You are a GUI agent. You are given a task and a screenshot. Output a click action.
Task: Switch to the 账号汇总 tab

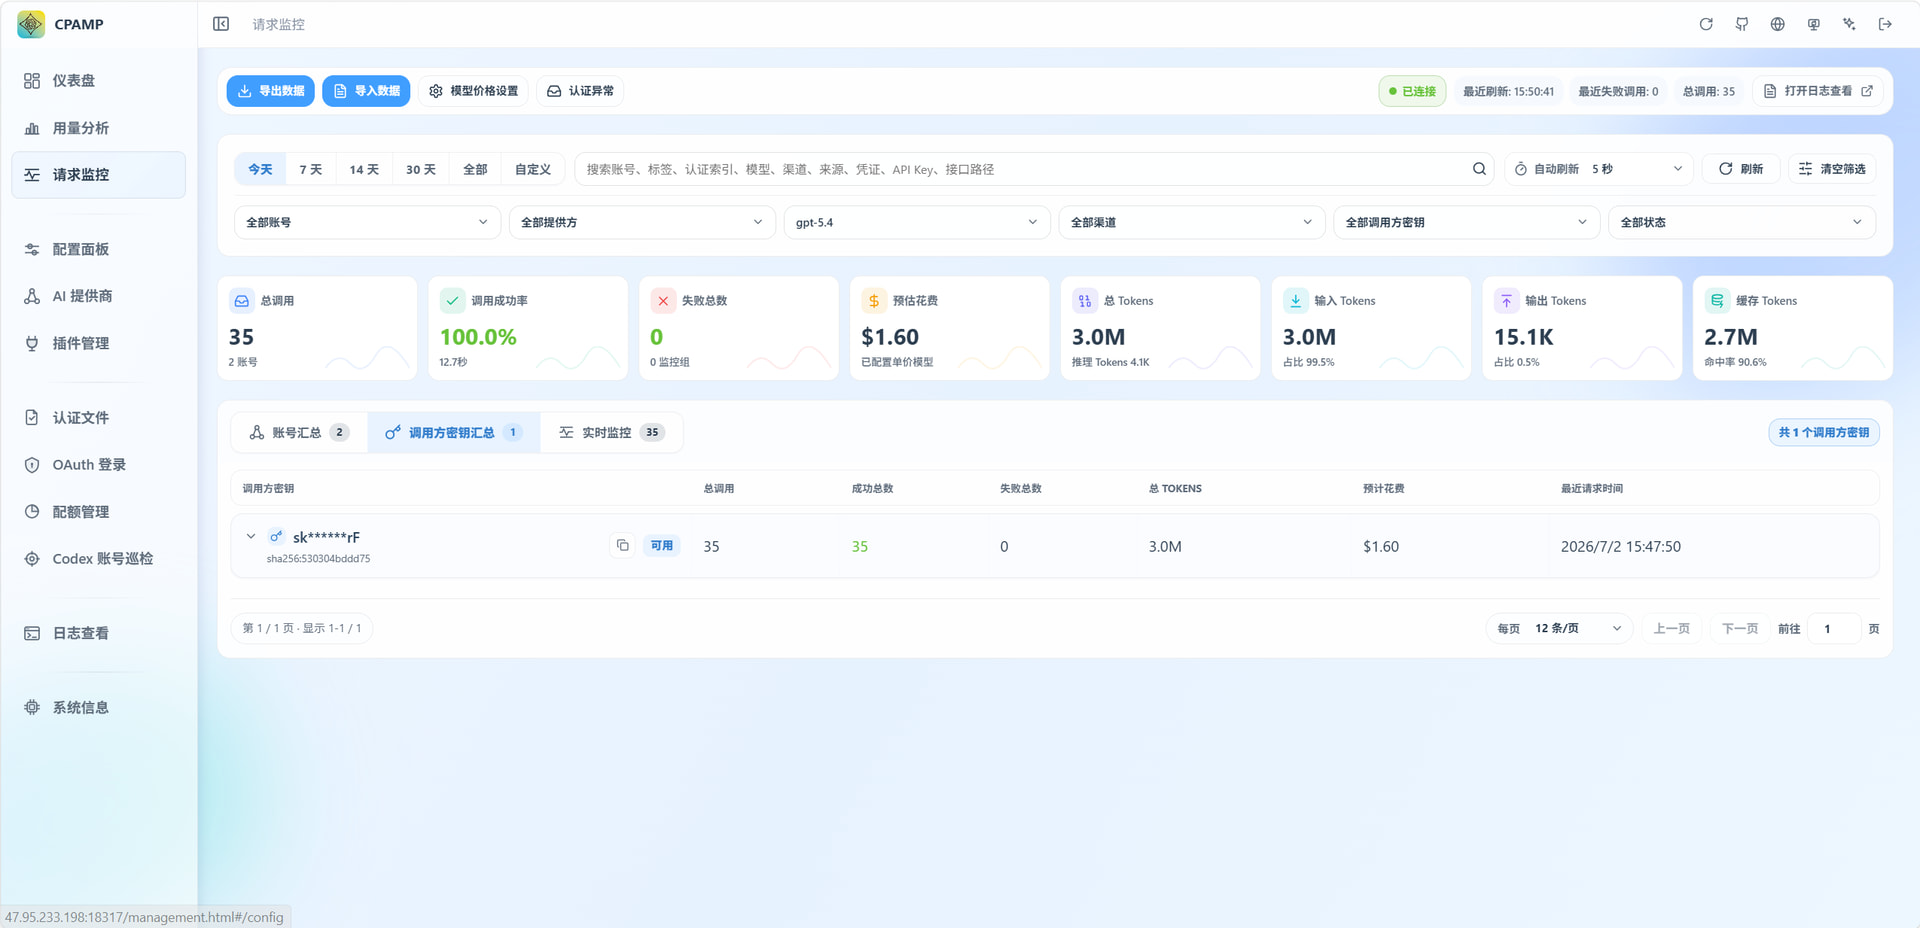coord(299,433)
